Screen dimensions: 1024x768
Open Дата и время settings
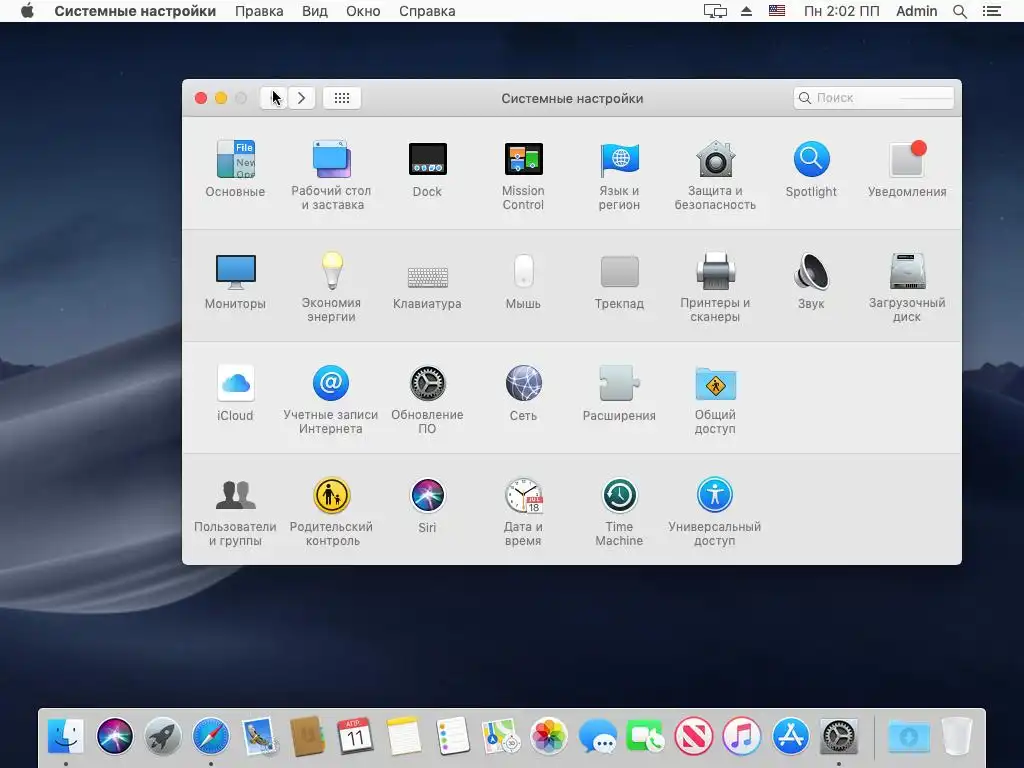click(x=523, y=512)
